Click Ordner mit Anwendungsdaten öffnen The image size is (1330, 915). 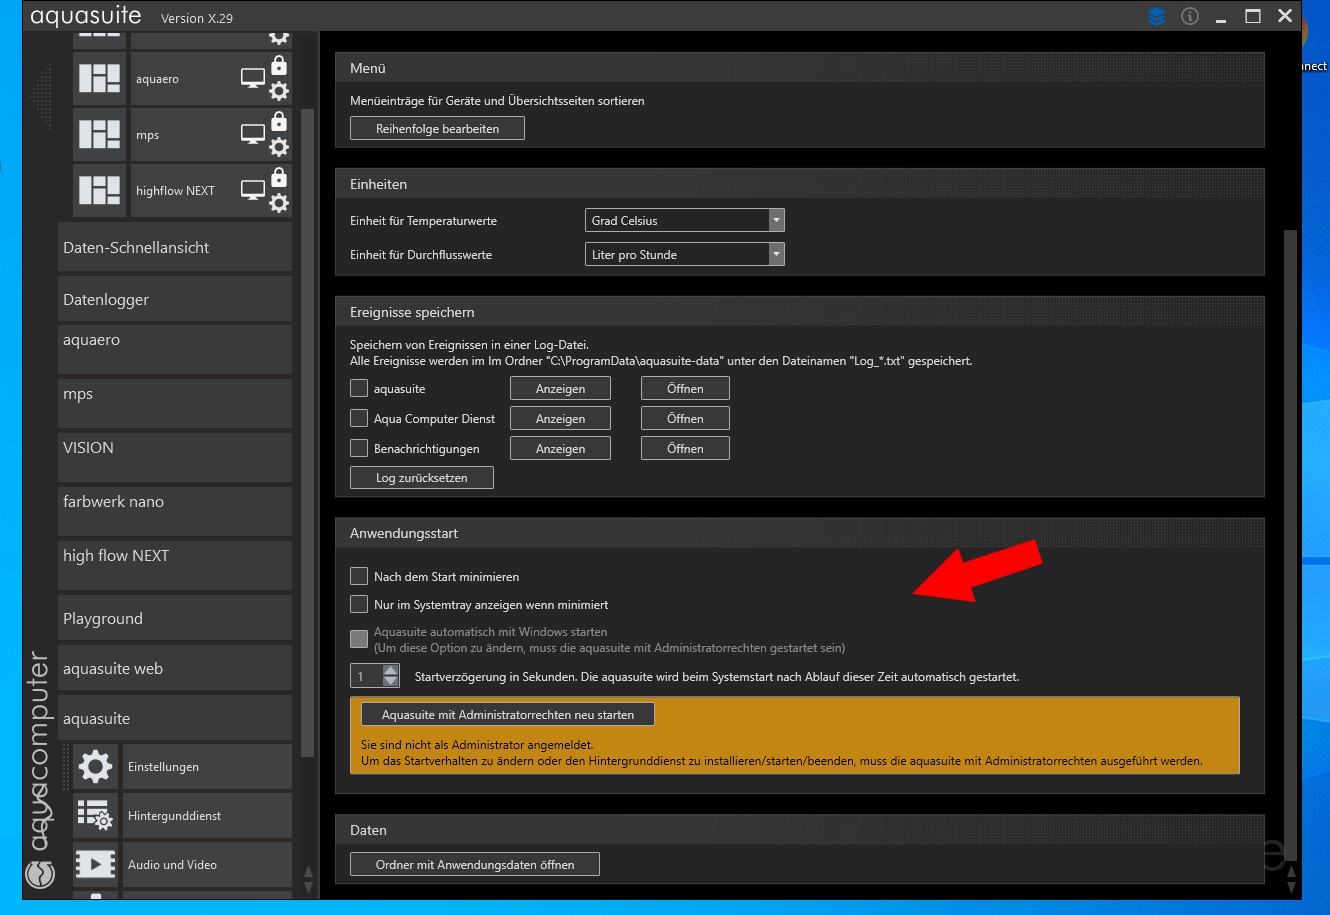click(x=475, y=864)
